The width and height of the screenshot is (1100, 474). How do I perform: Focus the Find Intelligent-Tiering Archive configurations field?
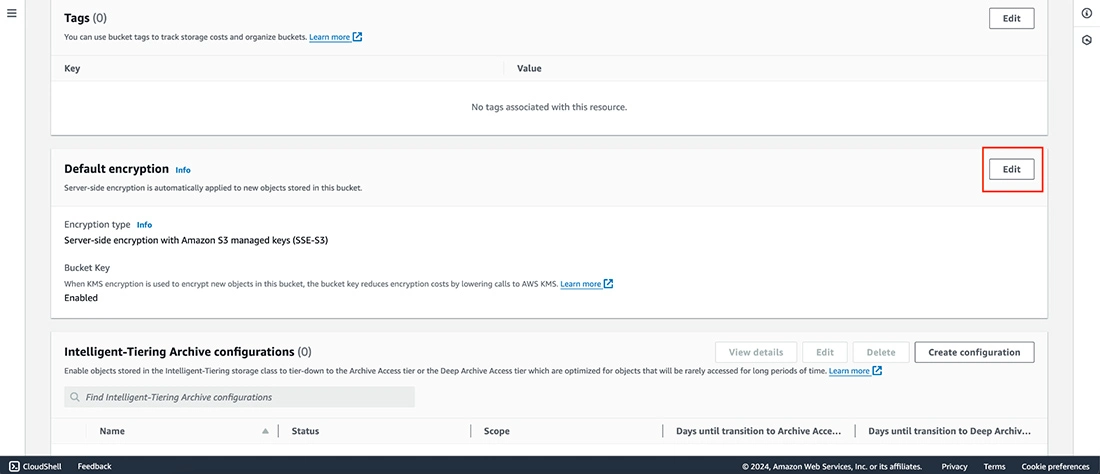(x=239, y=397)
